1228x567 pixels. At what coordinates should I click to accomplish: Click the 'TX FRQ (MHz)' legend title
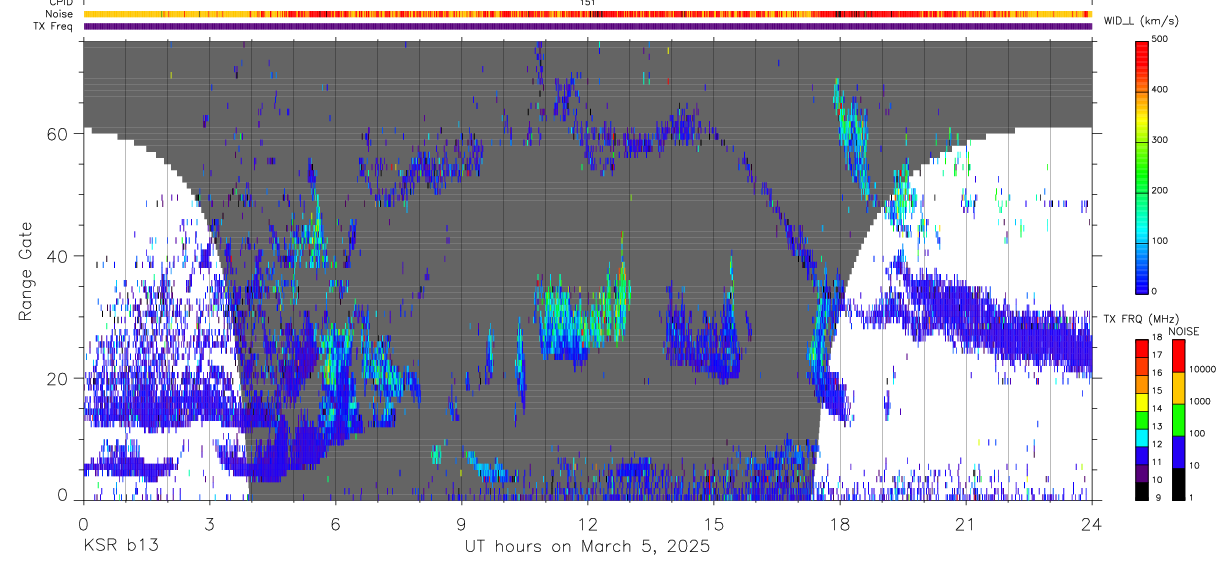click(x=1140, y=318)
